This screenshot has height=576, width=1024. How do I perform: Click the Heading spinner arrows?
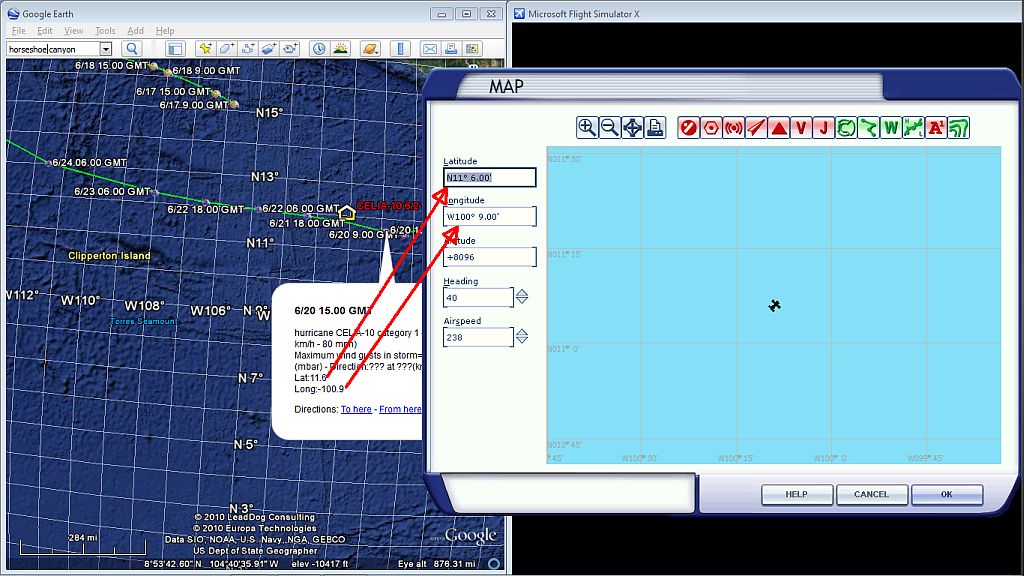click(522, 297)
